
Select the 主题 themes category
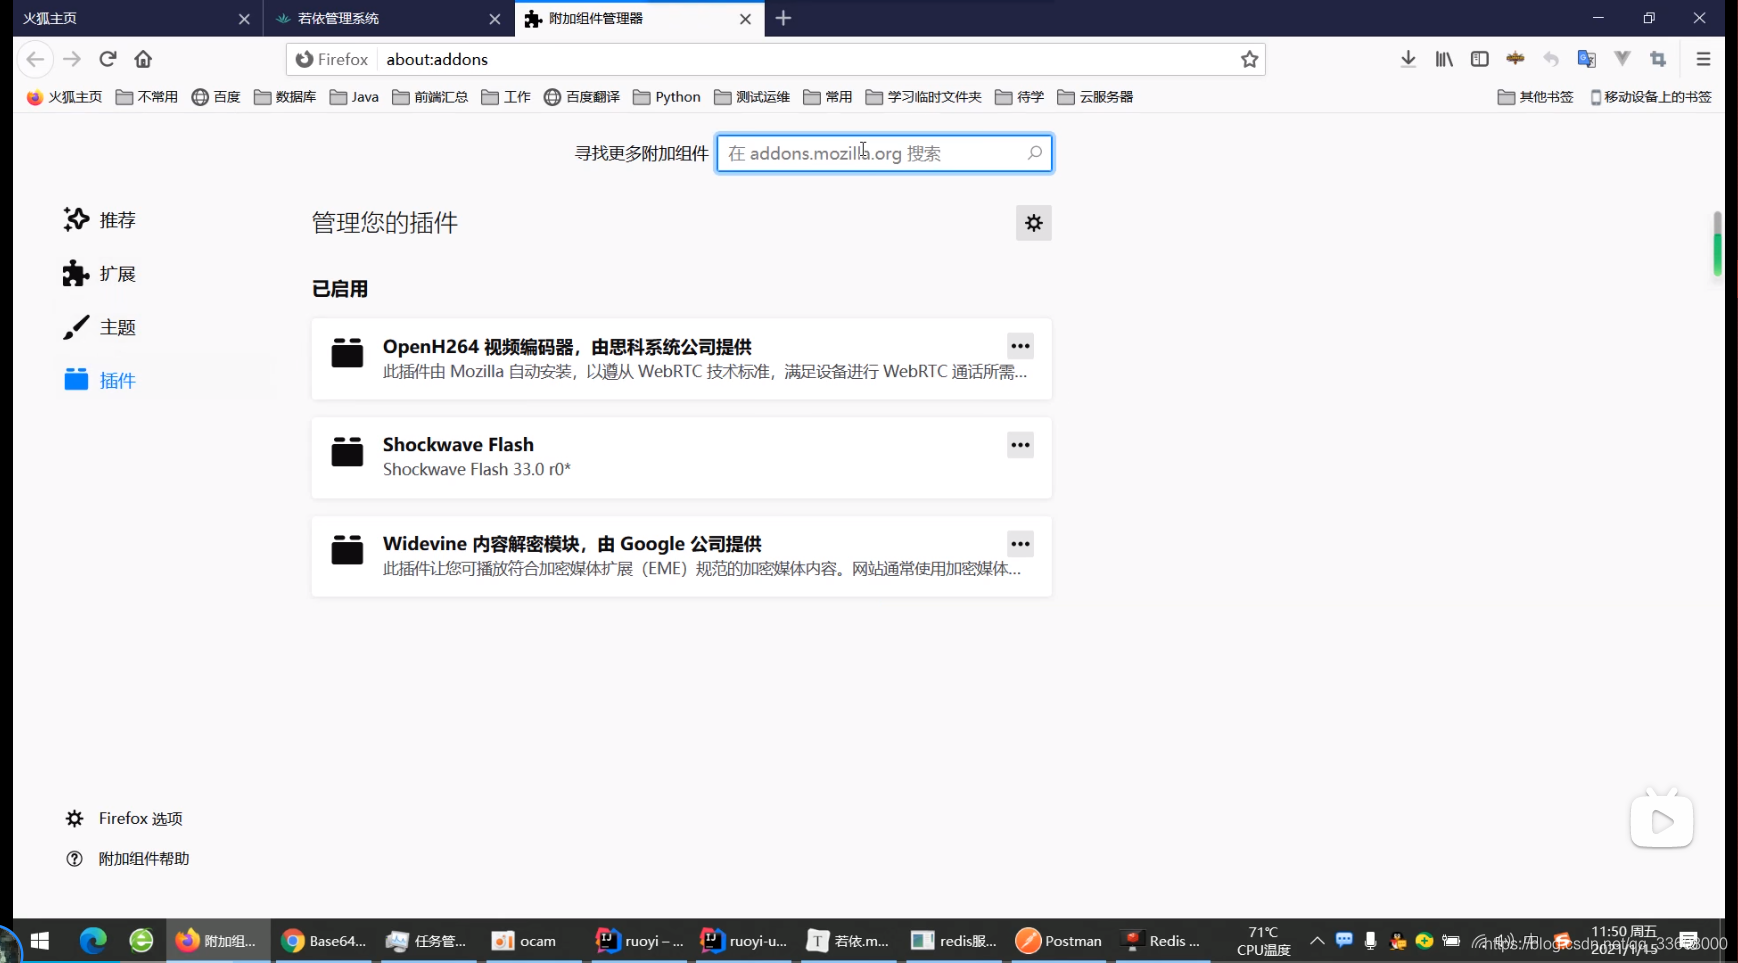coord(100,327)
